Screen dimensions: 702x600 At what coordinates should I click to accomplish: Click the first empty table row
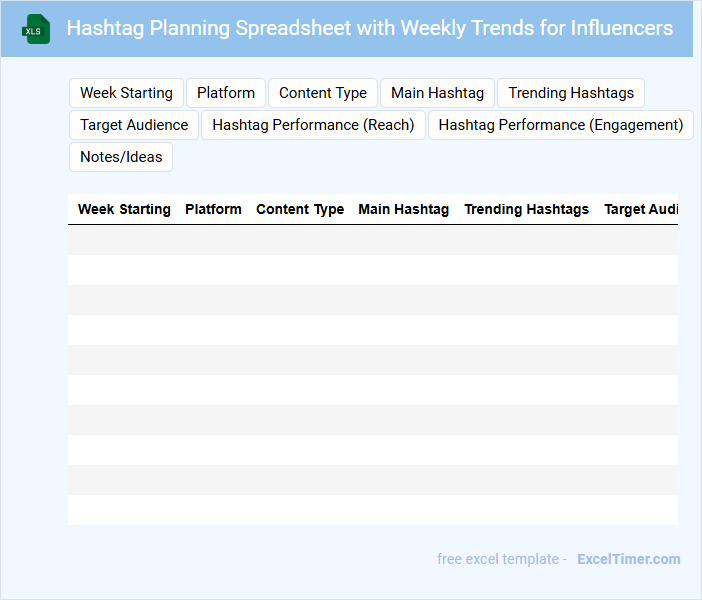point(372,240)
